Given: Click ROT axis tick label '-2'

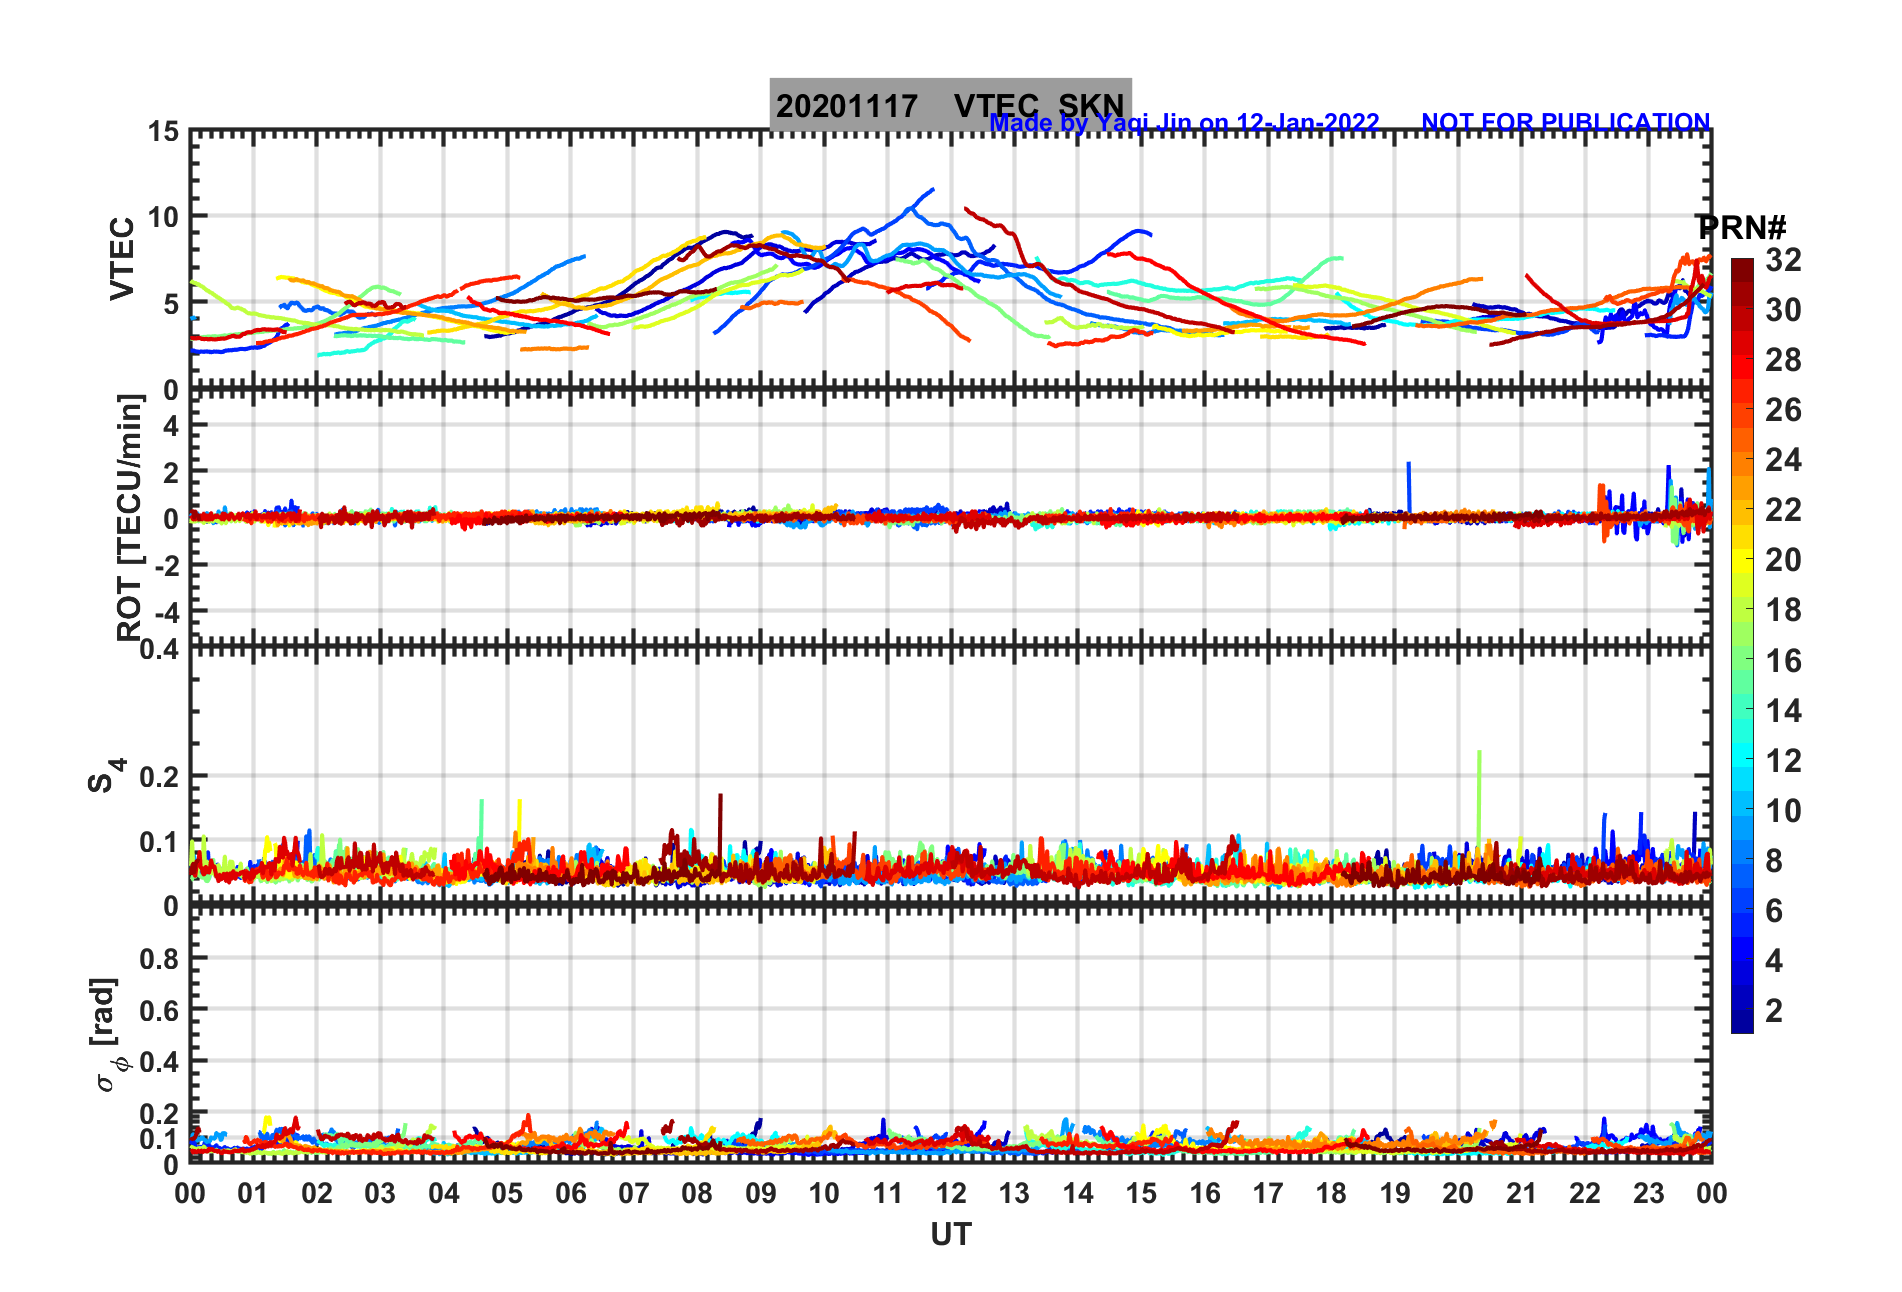Looking at the screenshot, I should pos(167,565).
